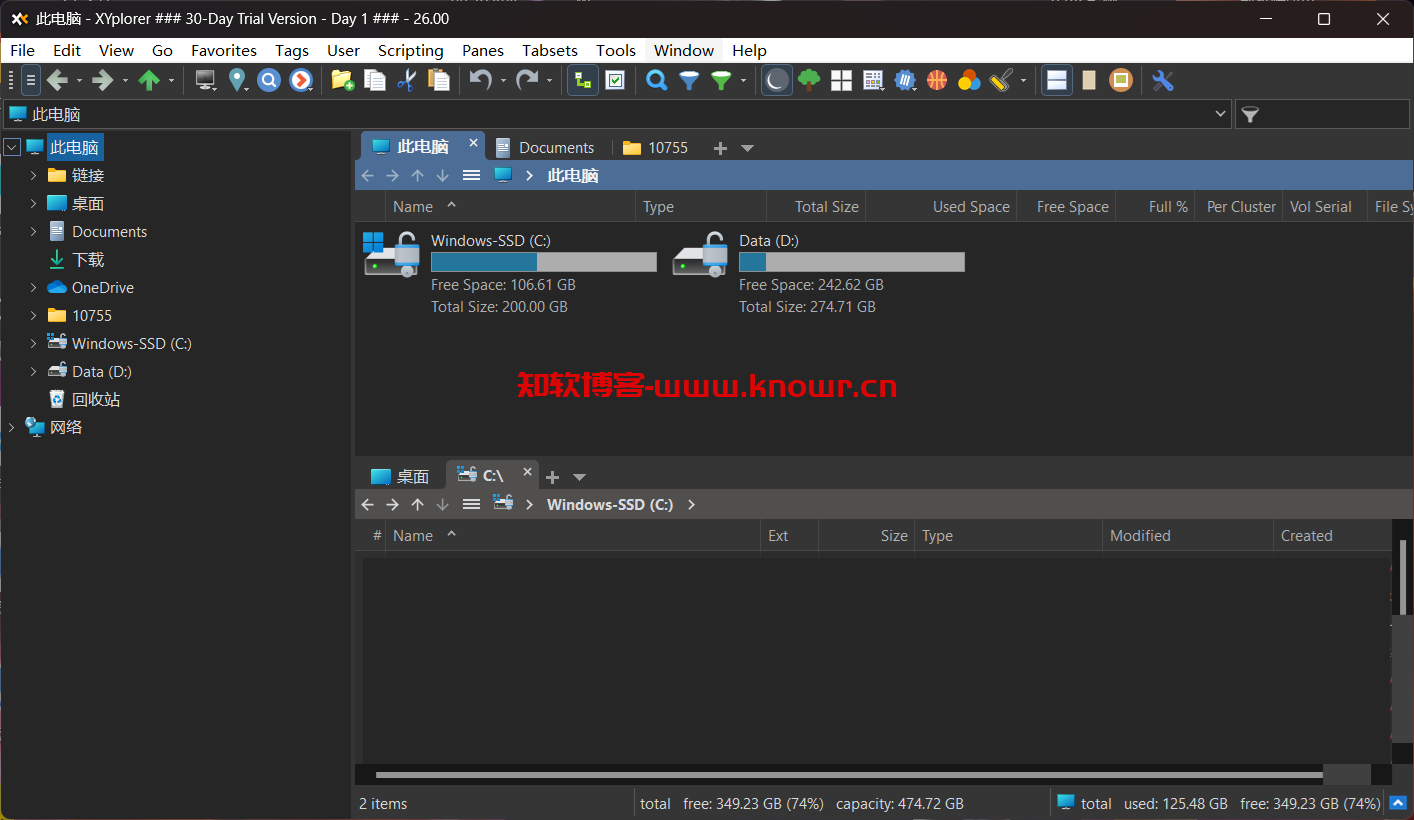Open address bar dropdown chevron
Viewport: 1414px width, 820px height.
click(x=1220, y=115)
